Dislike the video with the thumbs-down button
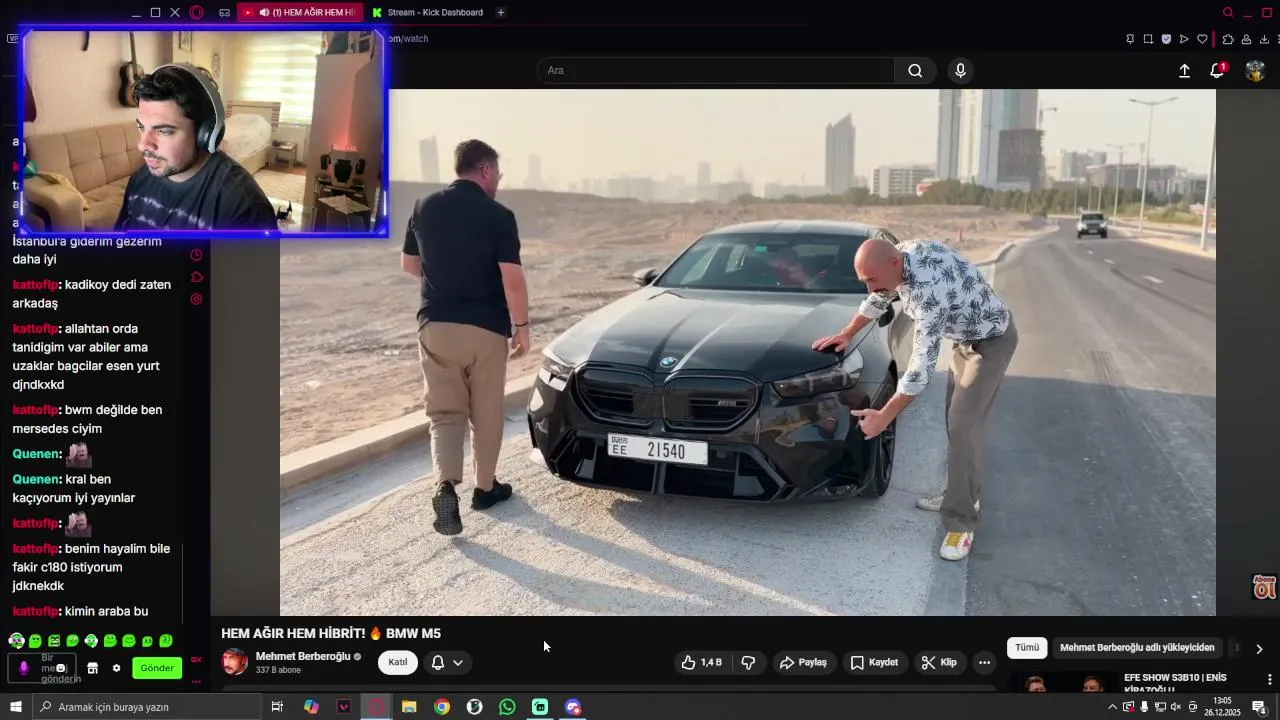The image size is (1280, 720). (748, 662)
